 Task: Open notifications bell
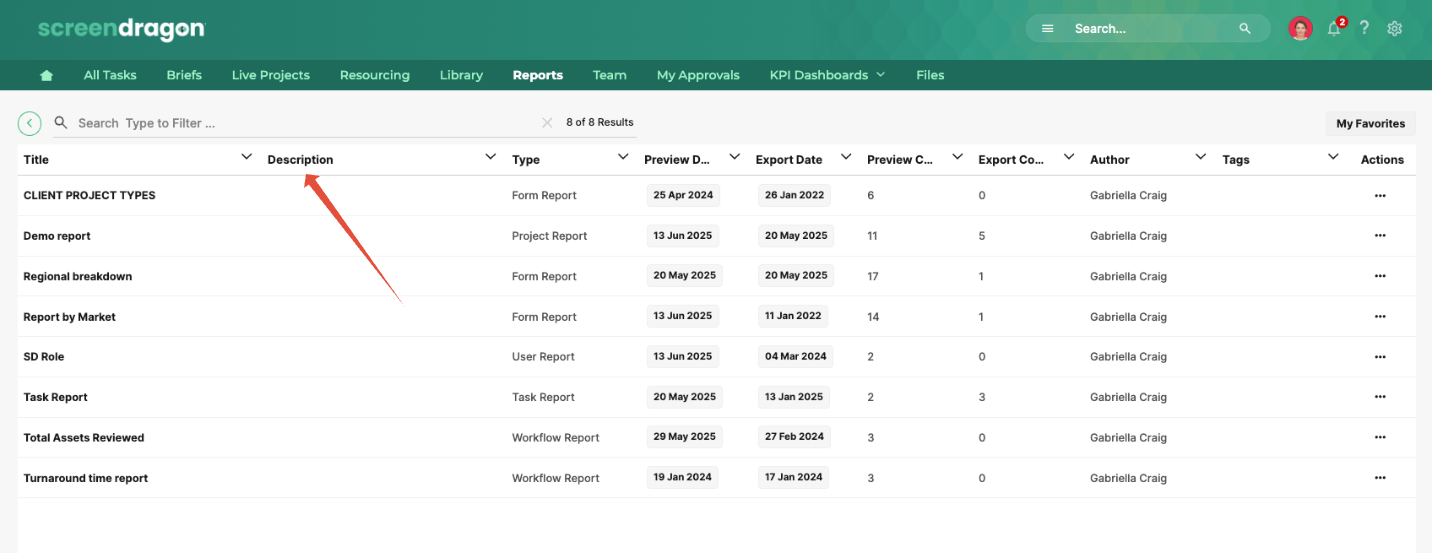click(1334, 29)
